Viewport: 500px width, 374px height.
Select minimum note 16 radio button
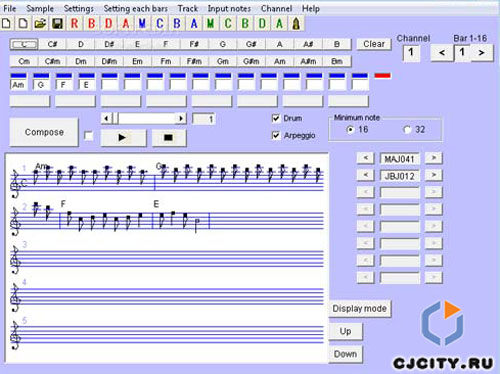click(350, 130)
